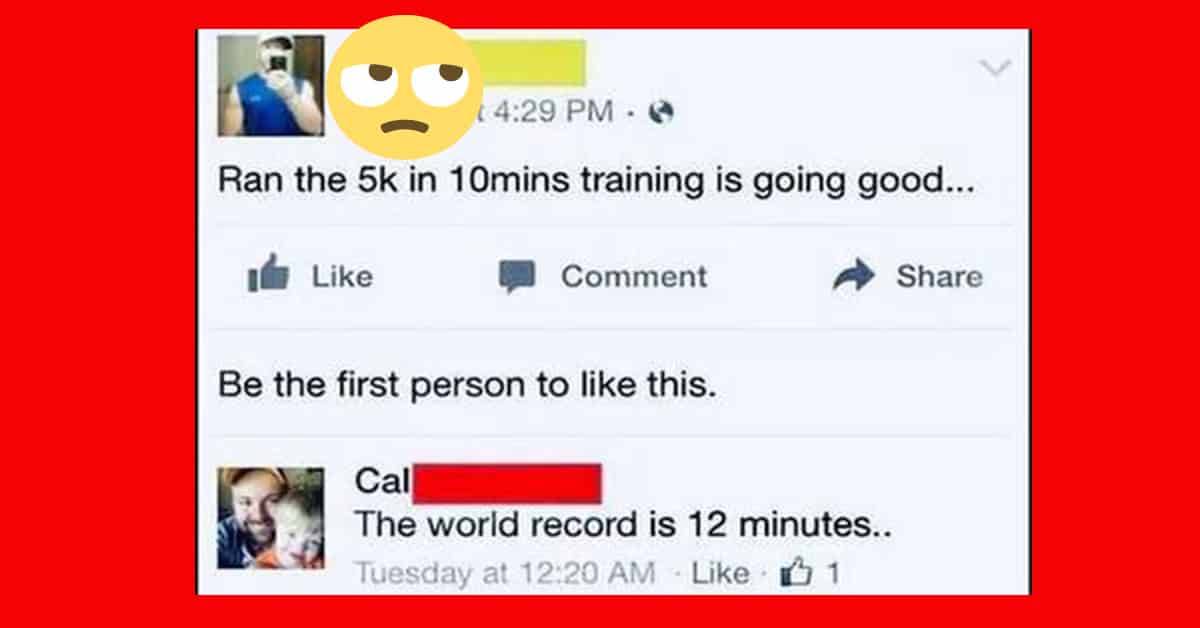
Task: Click the Like button label under the post
Action: 342,276
